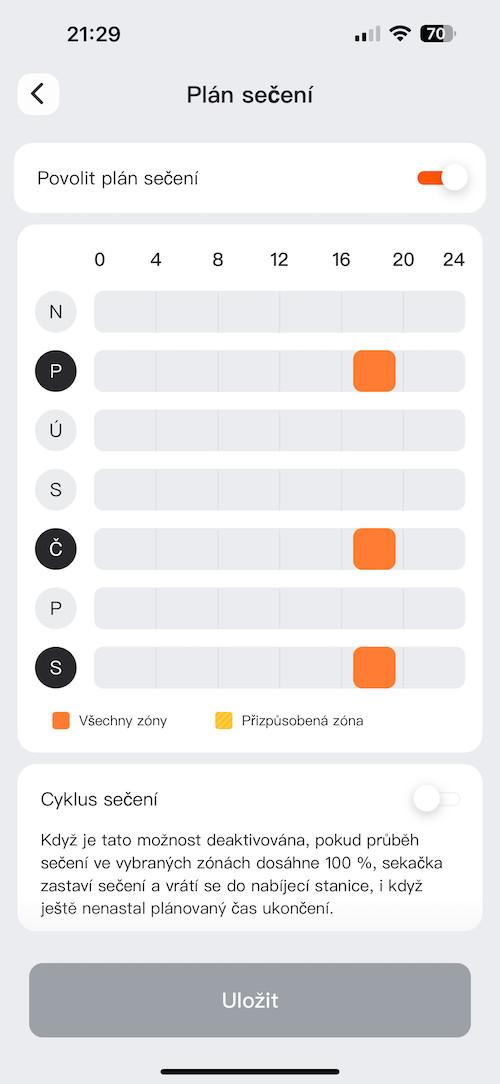Tap the empty Tuesday schedule timeline row

tap(279, 431)
